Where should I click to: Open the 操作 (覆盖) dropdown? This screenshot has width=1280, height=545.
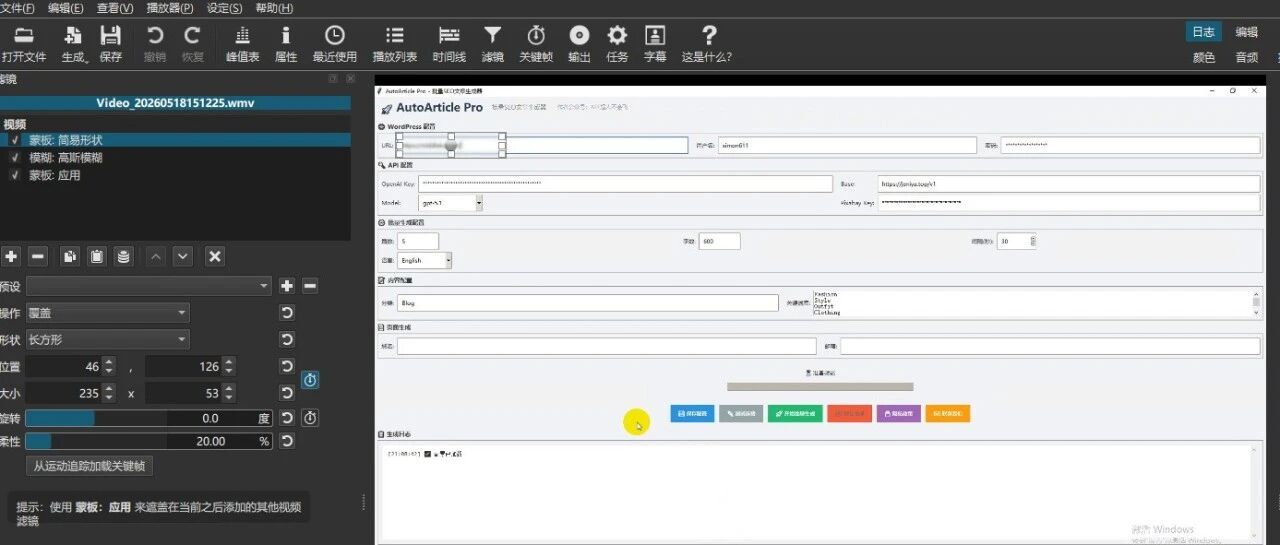(107, 313)
